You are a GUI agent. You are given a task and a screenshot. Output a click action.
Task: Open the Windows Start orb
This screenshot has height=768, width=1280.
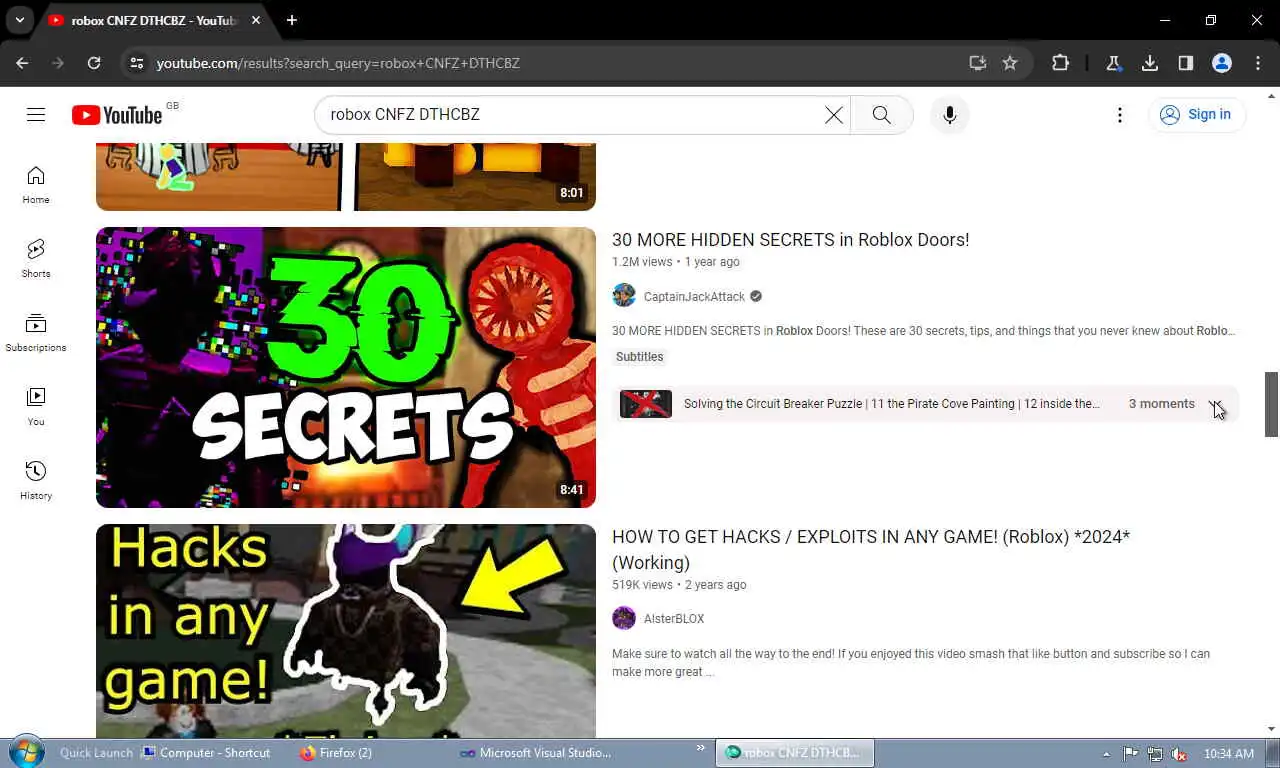click(x=25, y=752)
